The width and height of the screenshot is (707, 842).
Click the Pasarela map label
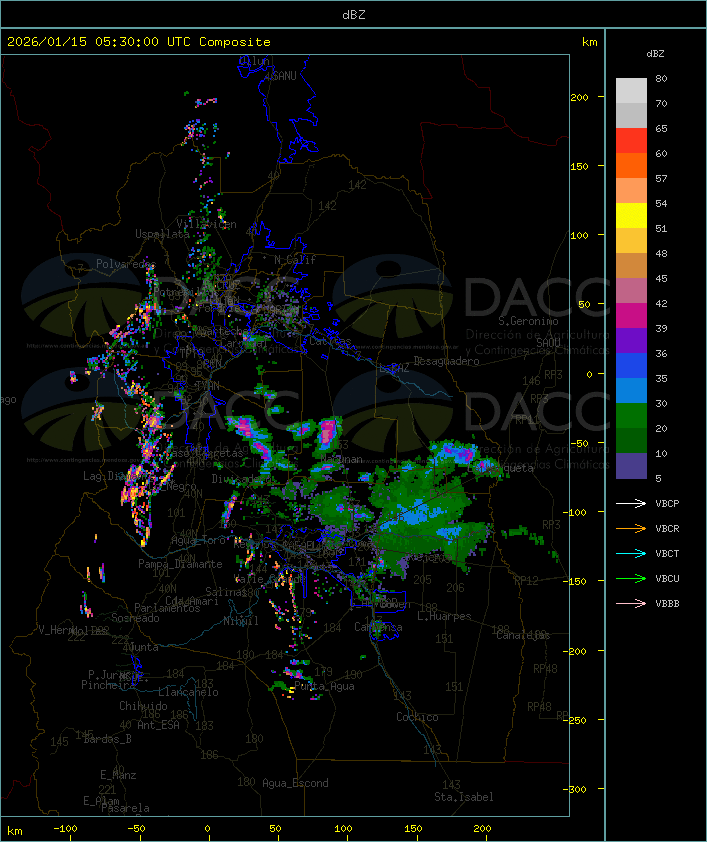pos(126,808)
